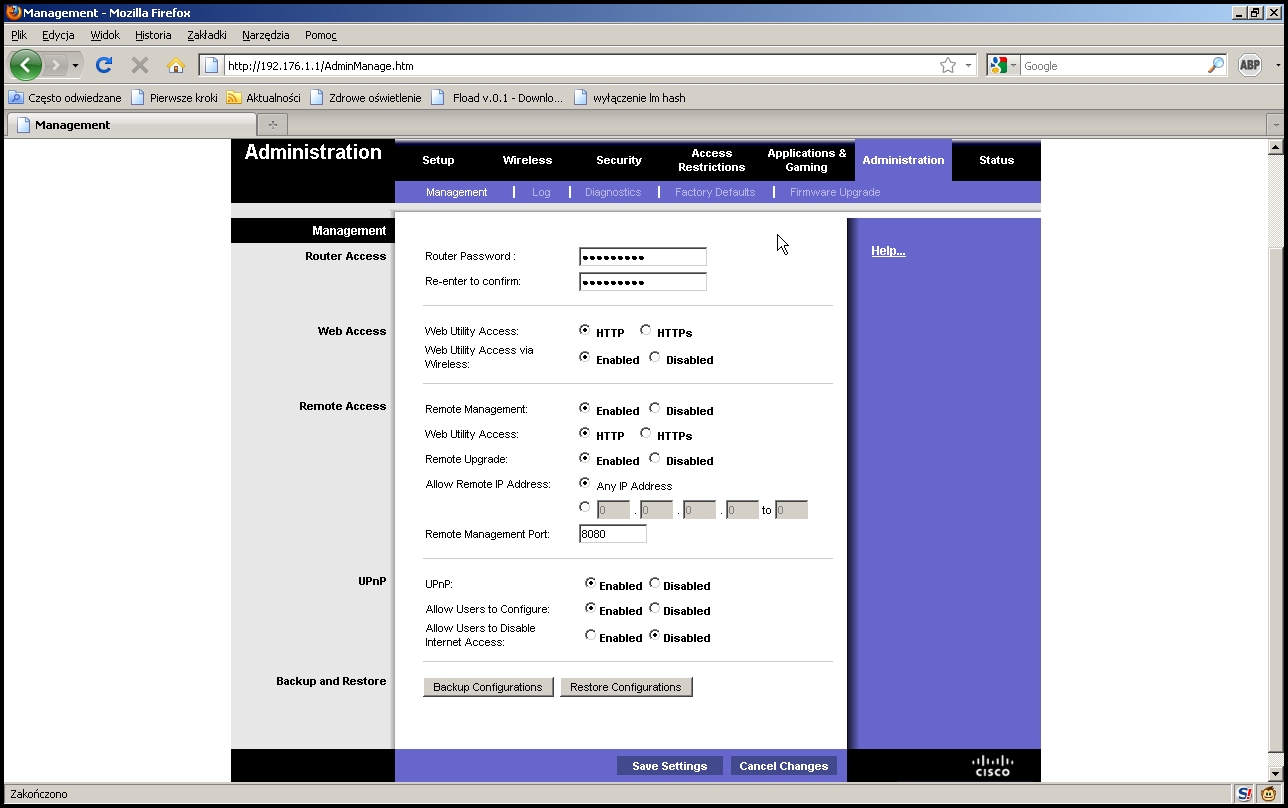Open the Adblock Plus ABP icon
The height and width of the screenshot is (808, 1288).
click(1250, 65)
